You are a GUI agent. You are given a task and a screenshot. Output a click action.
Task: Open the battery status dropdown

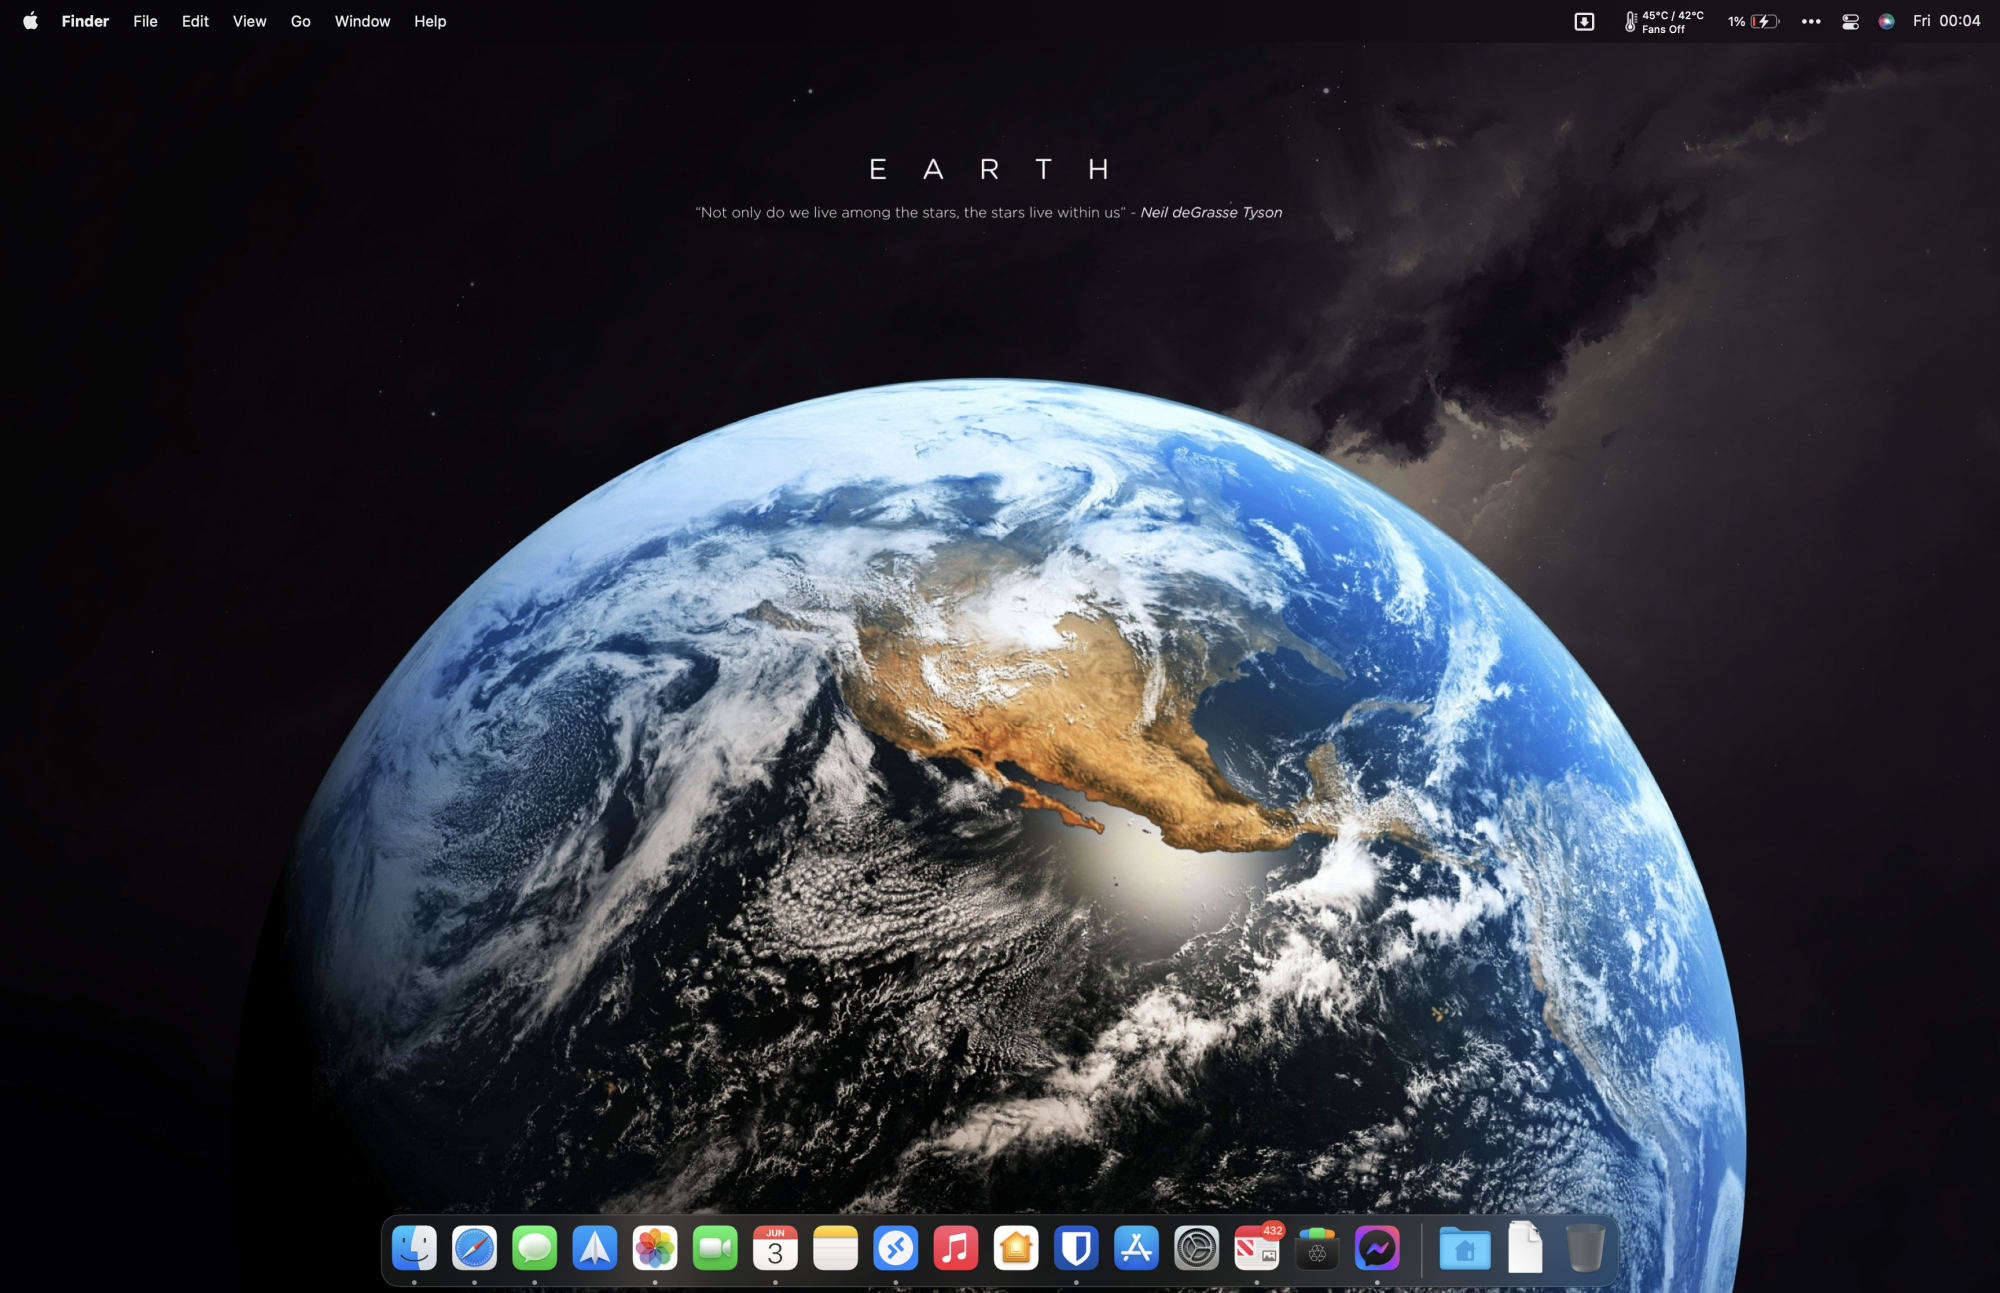[1754, 21]
